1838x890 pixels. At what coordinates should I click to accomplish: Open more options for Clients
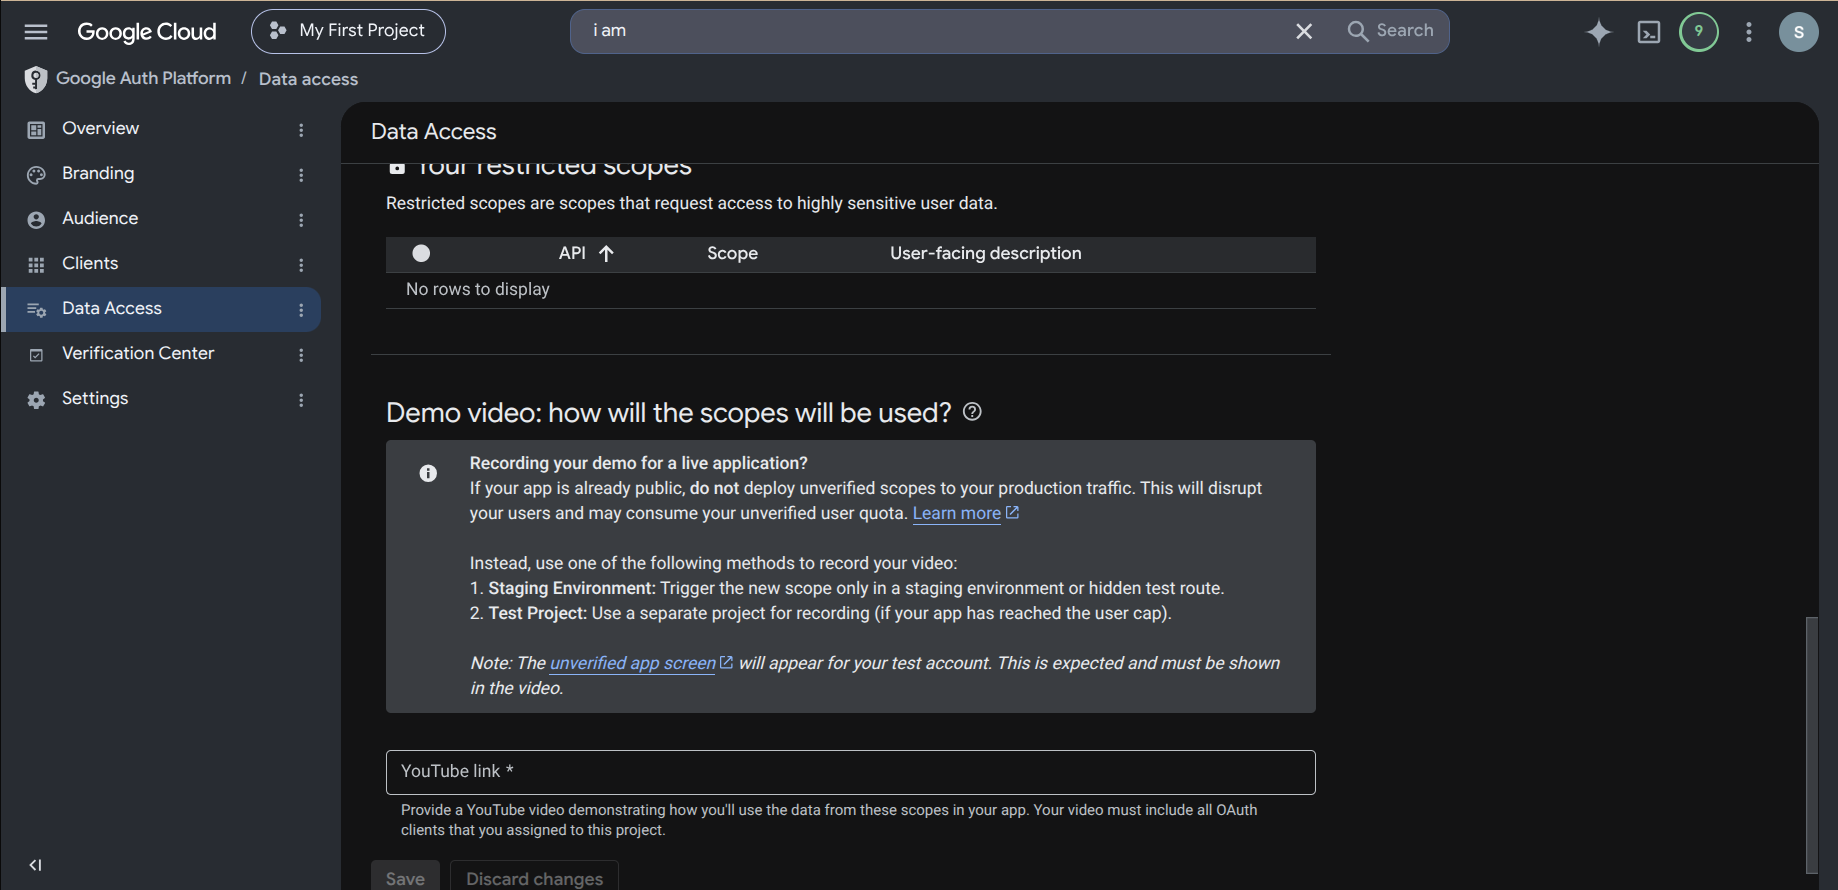point(301,265)
